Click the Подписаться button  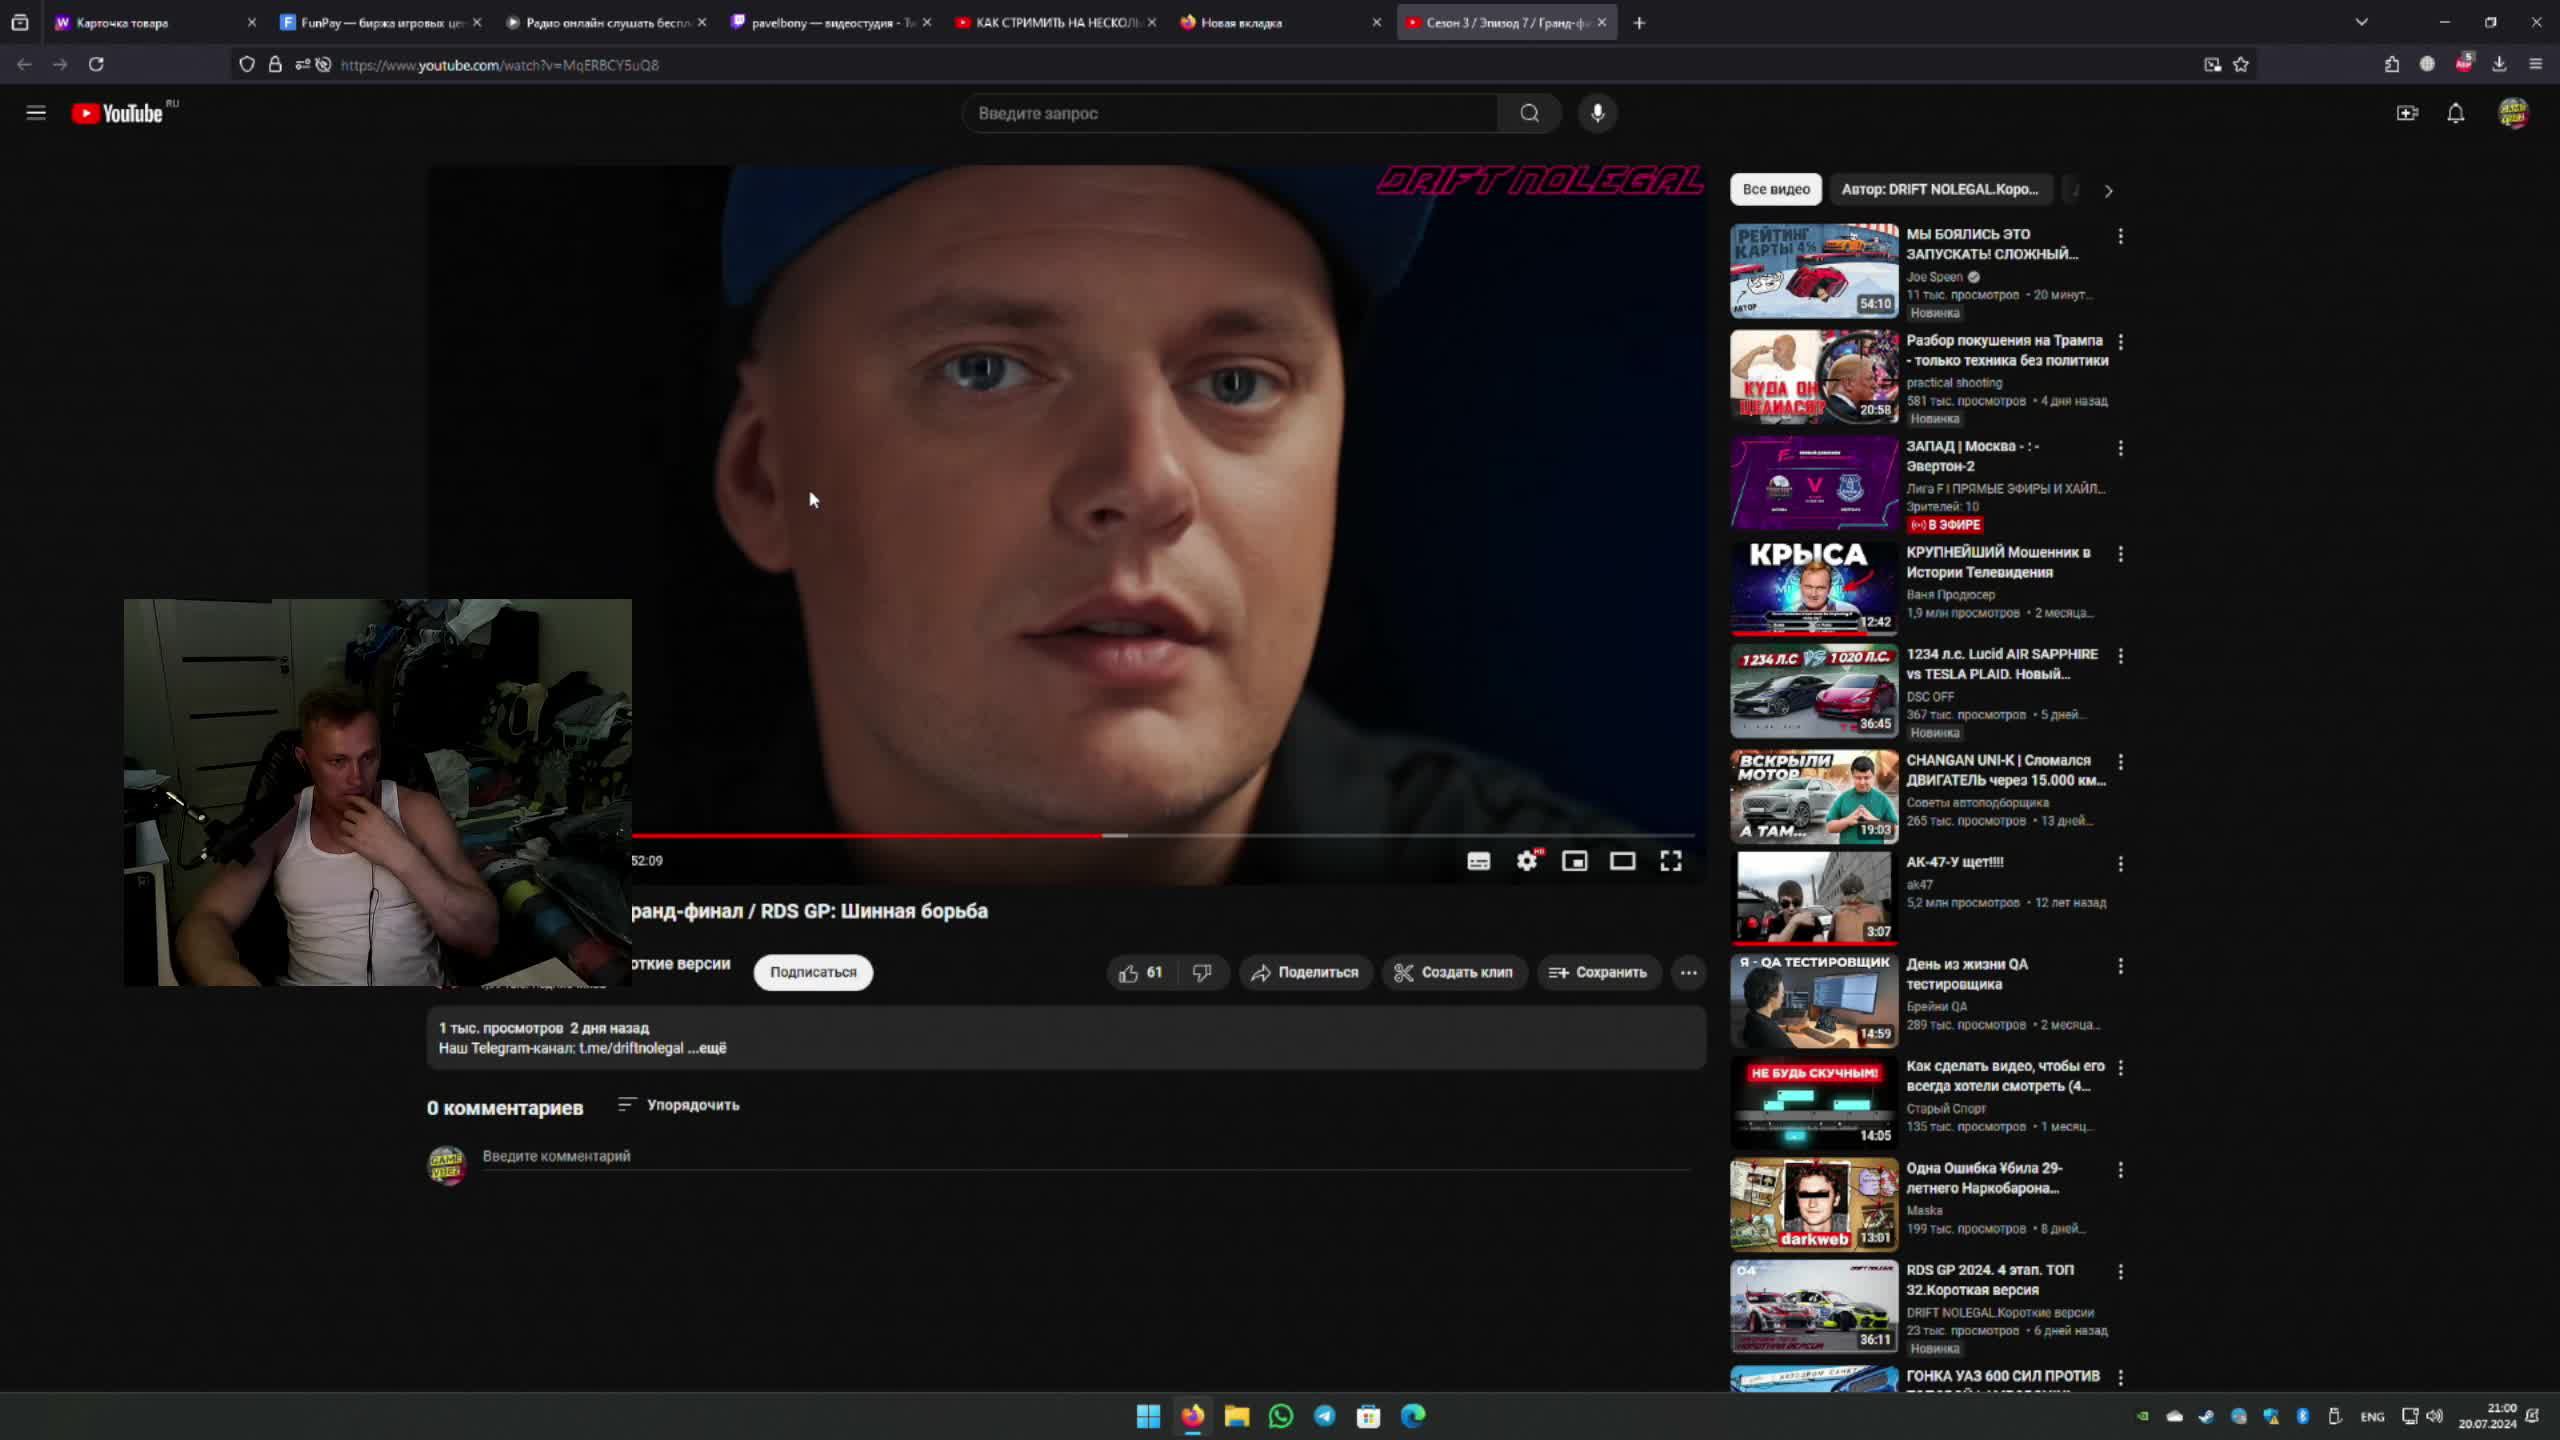[812, 972]
